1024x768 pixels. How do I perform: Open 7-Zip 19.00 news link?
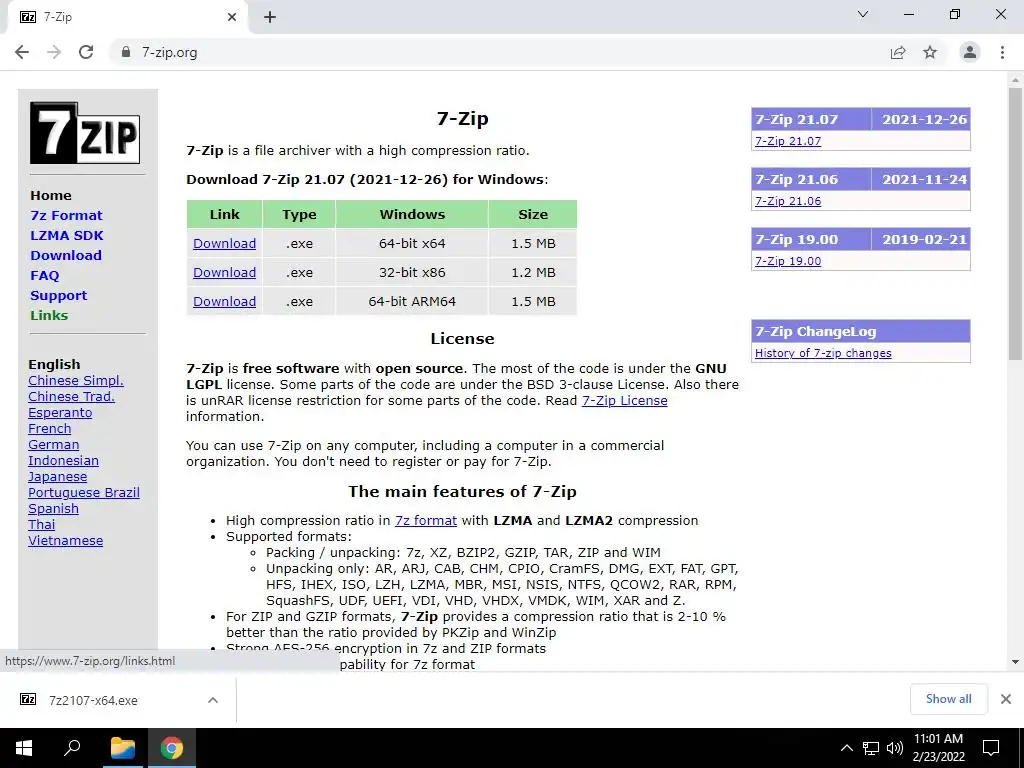(x=788, y=261)
